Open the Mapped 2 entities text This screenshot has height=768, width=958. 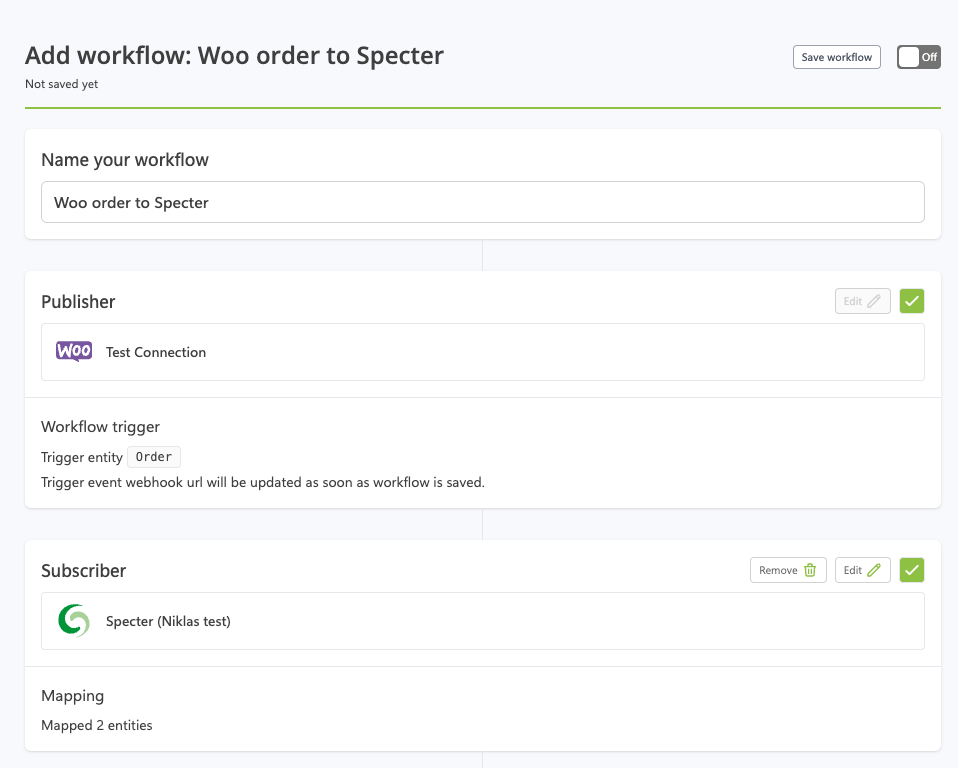point(97,725)
